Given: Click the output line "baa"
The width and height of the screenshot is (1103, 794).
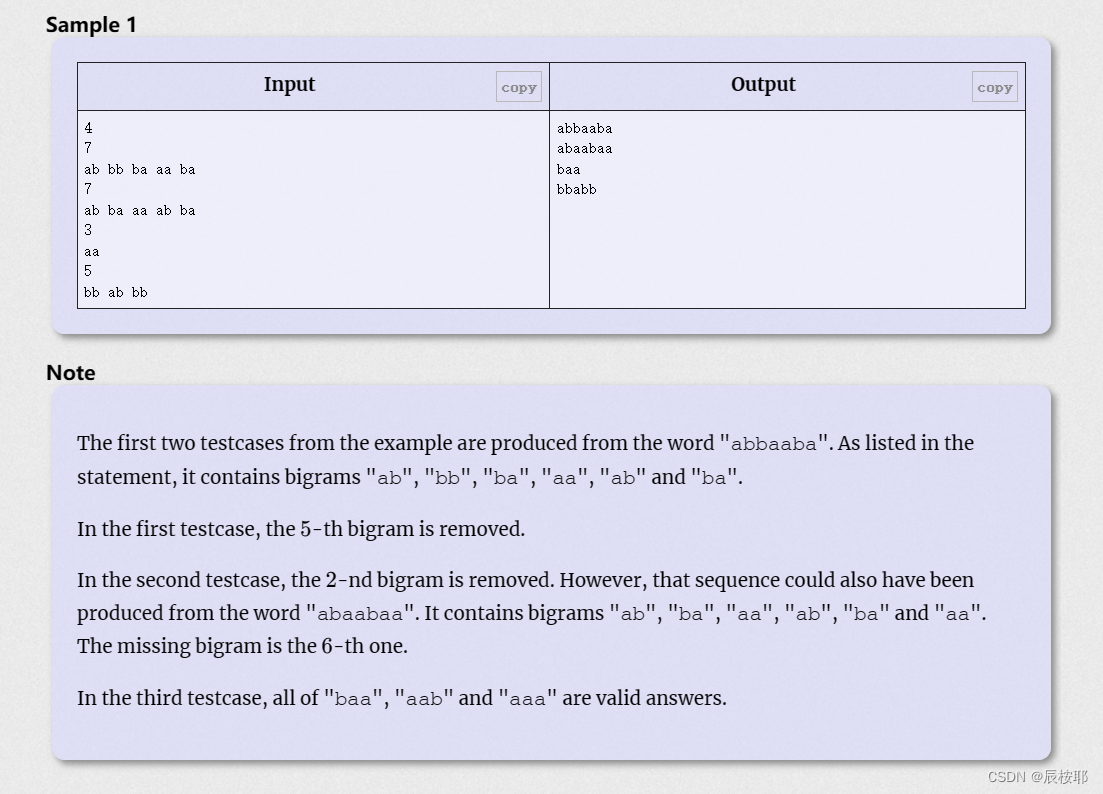Looking at the screenshot, I should click(x=568, y=169).
